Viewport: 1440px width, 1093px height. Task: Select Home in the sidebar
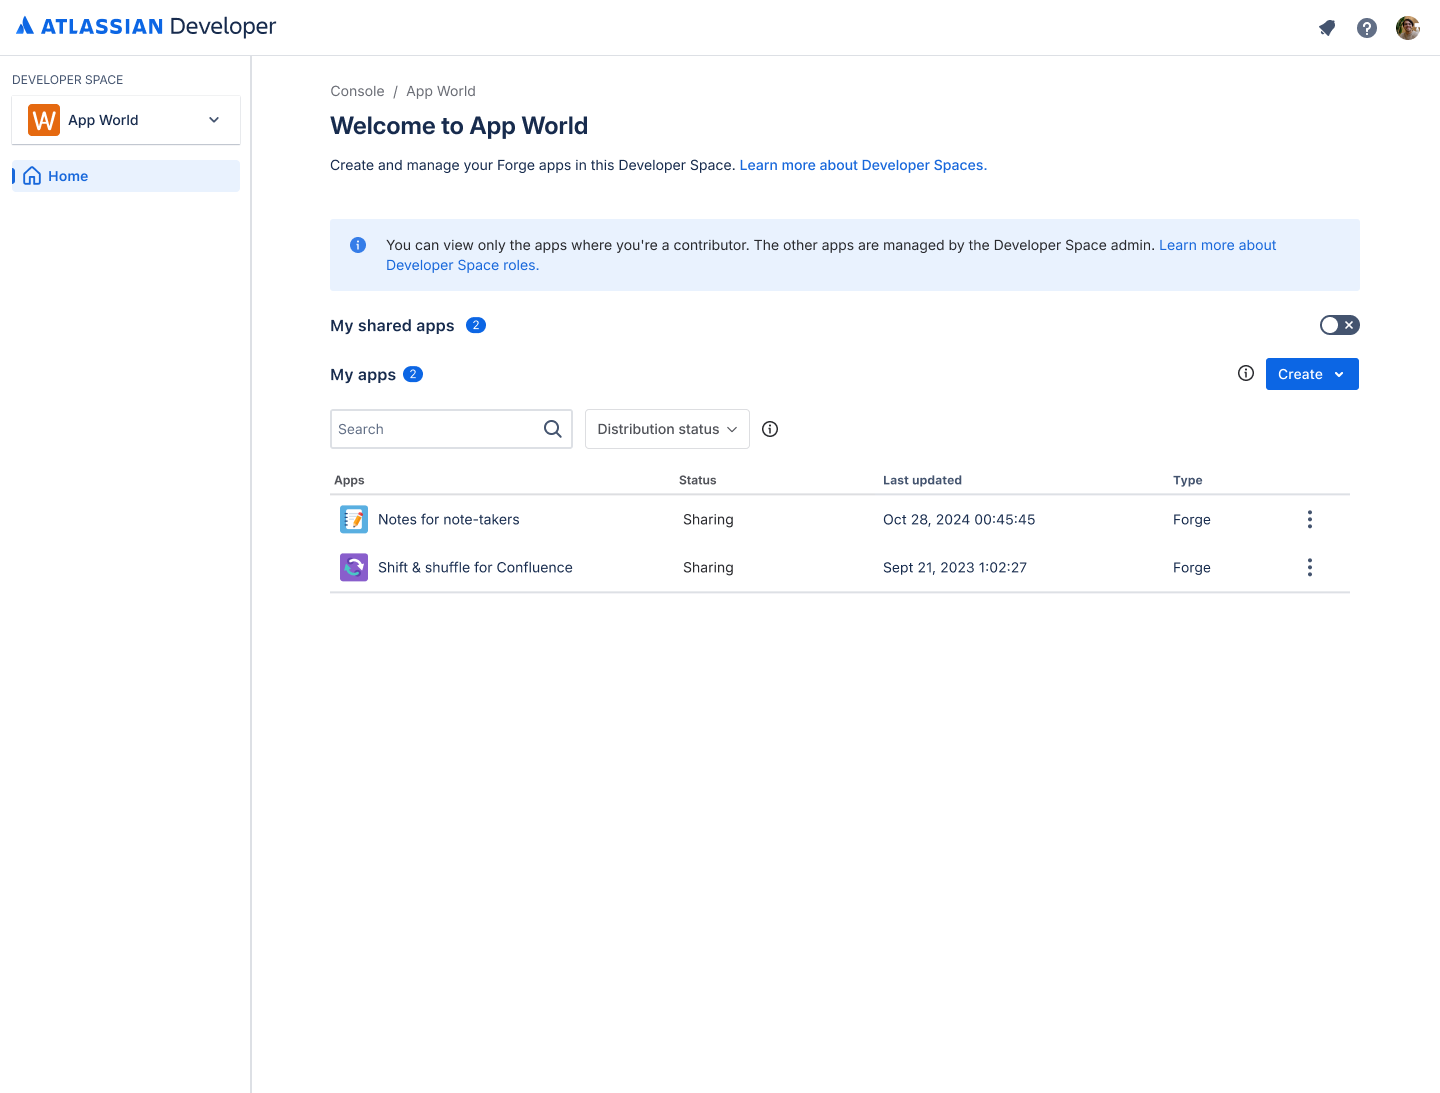coord(68,176)
